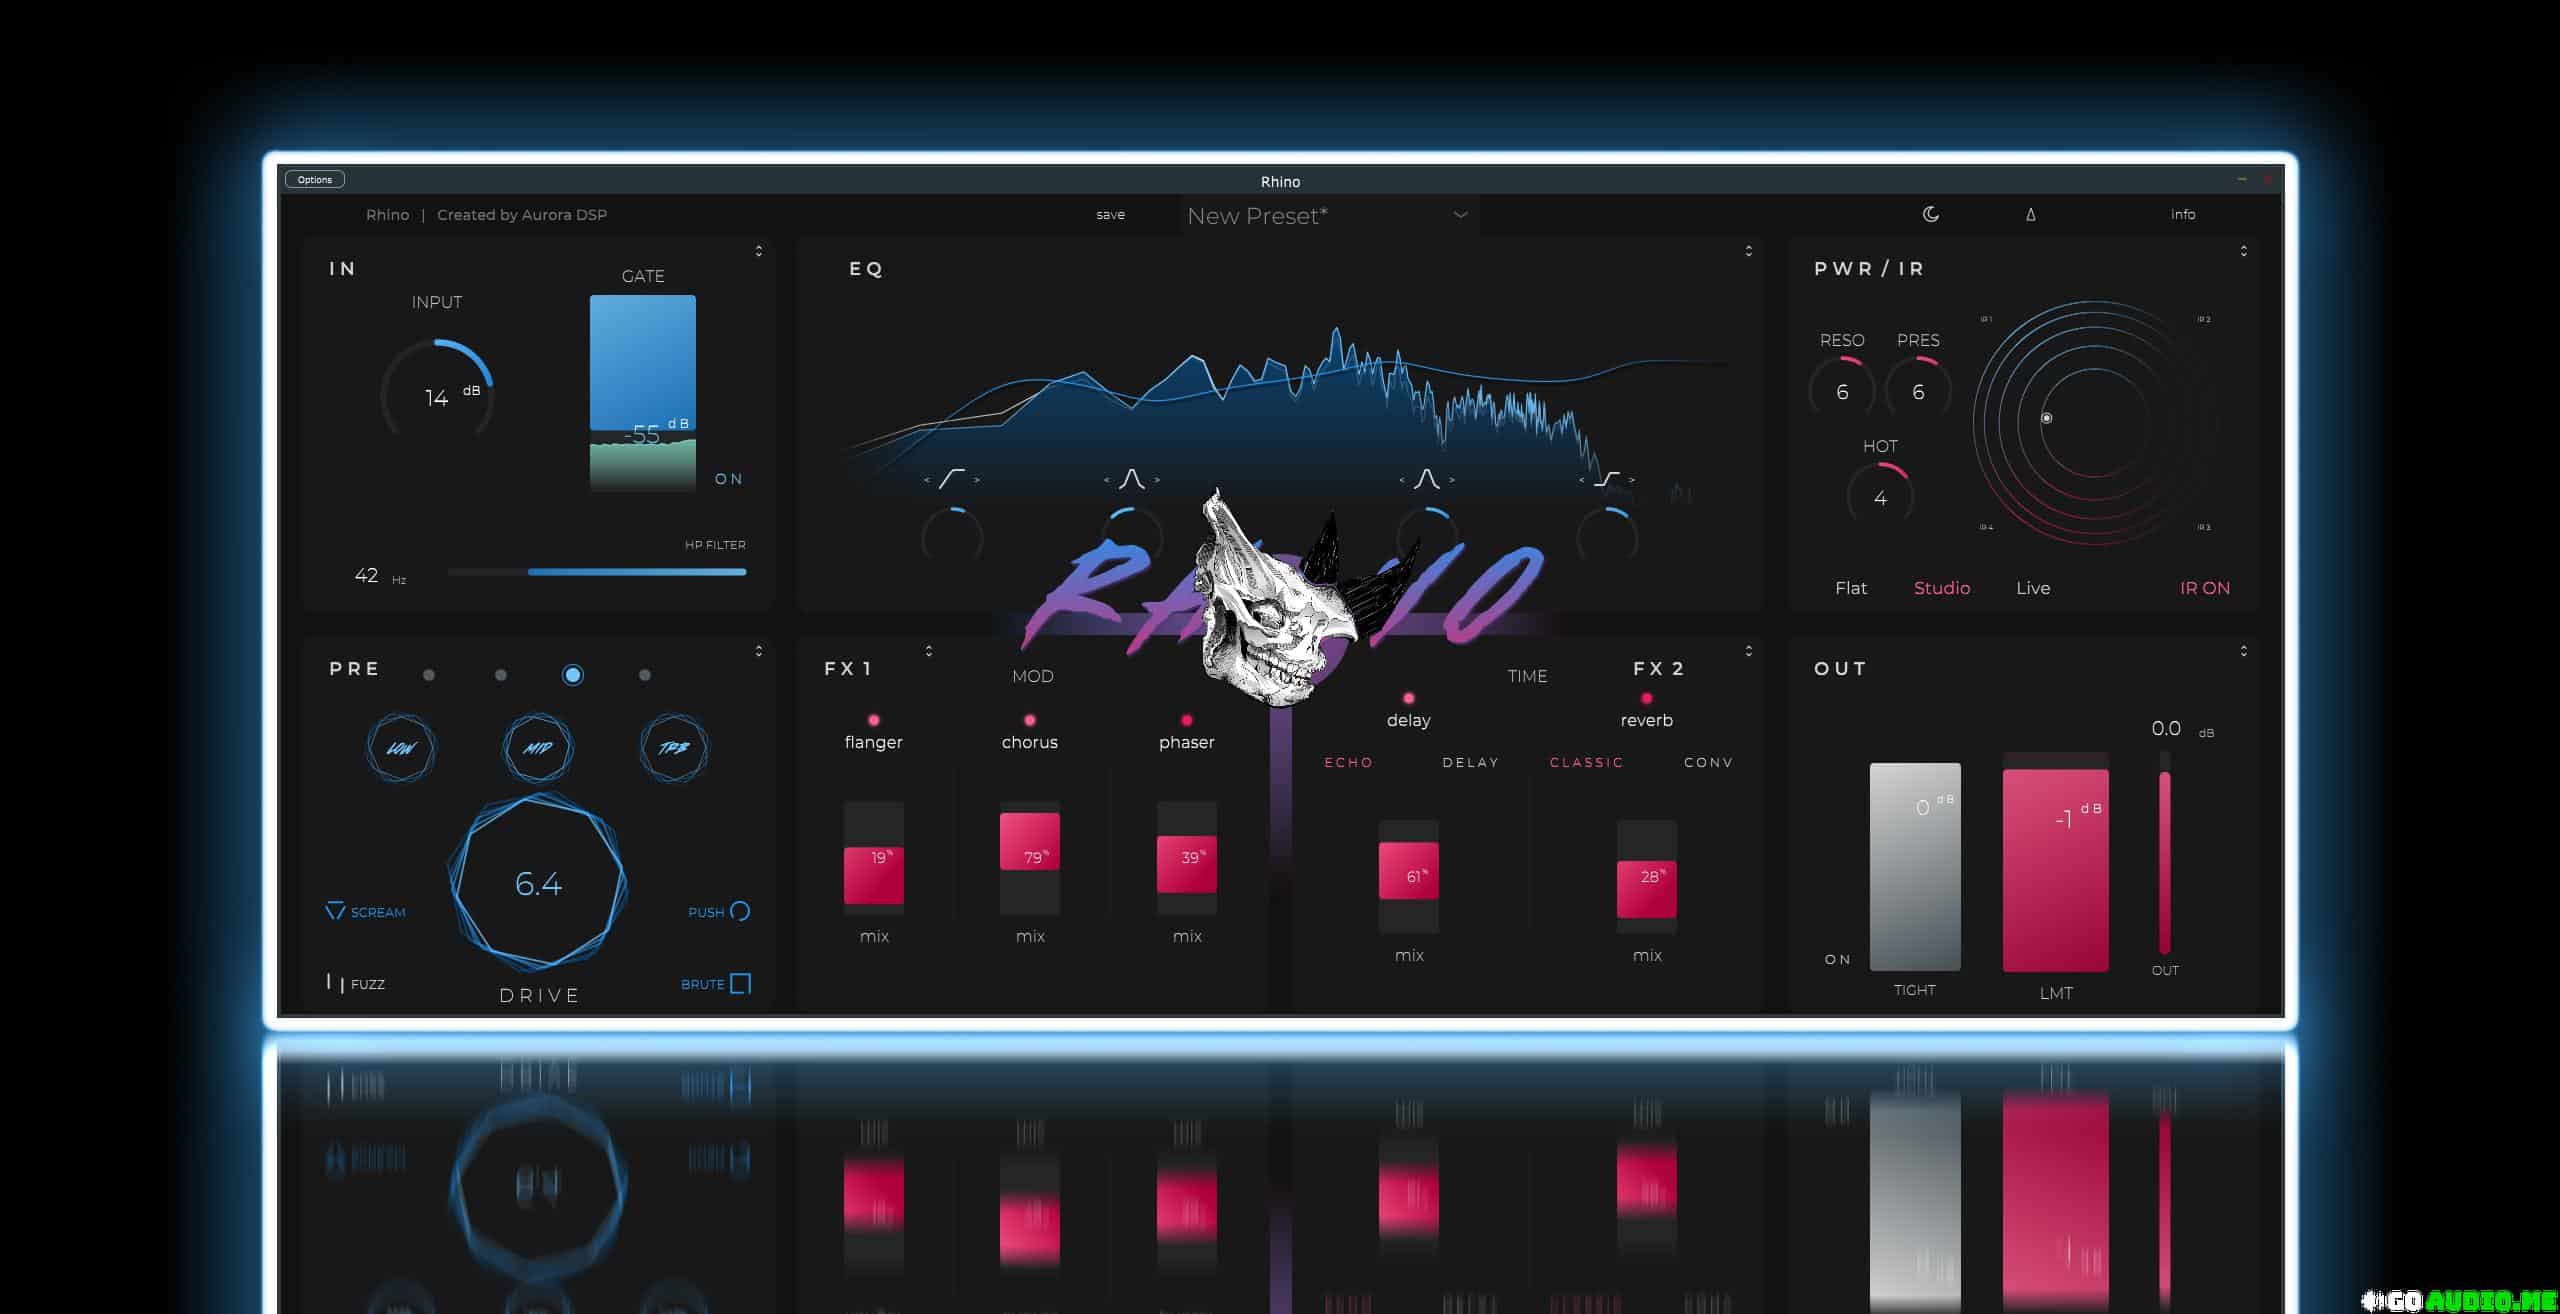
Task: Click the low-cut EQ filter shape icon
Action: (951, 479)
